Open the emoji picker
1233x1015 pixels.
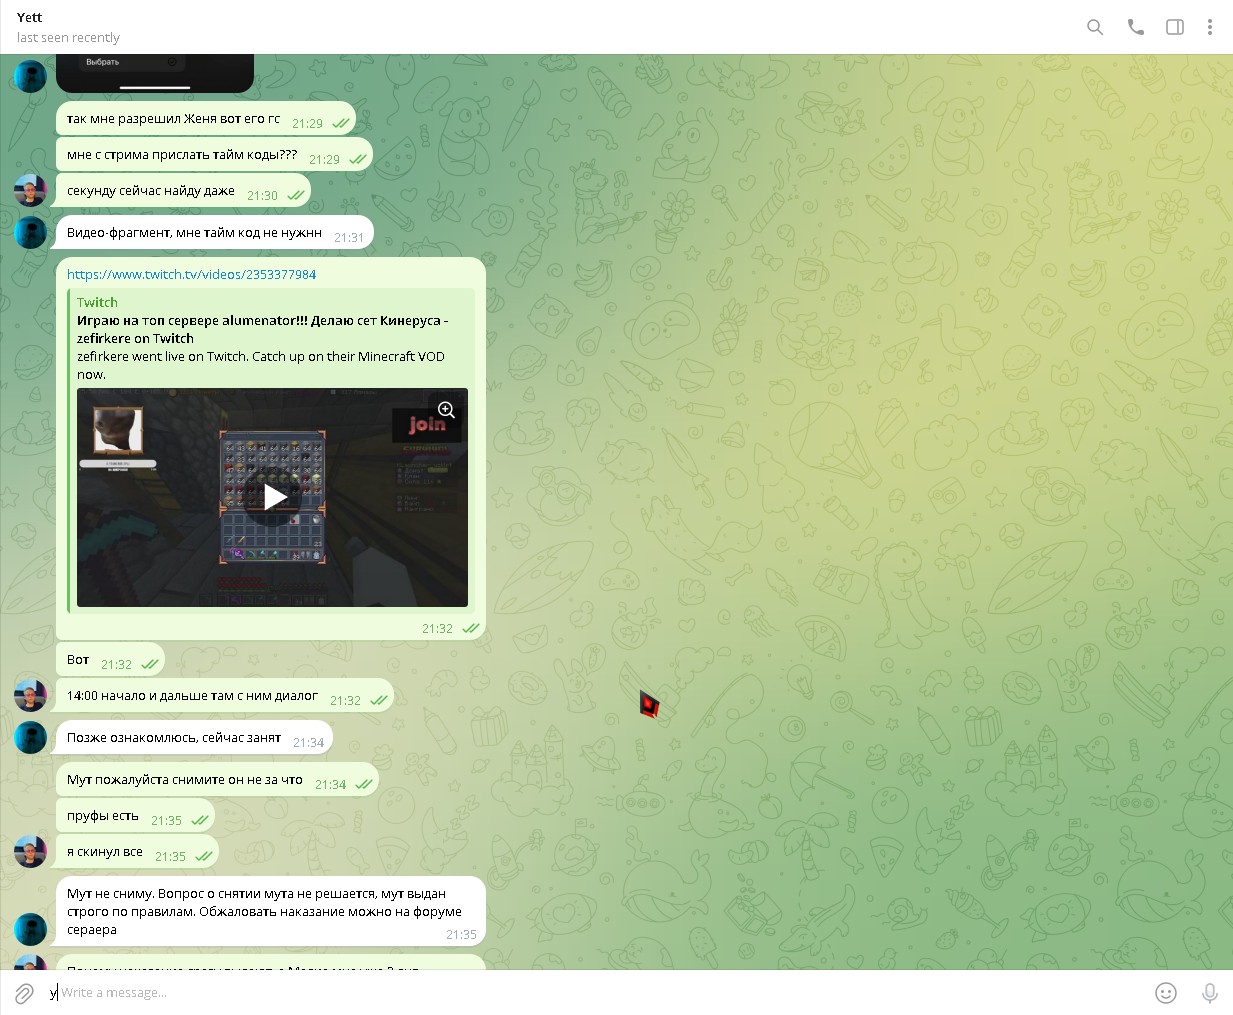click(x=1165, y=993)
